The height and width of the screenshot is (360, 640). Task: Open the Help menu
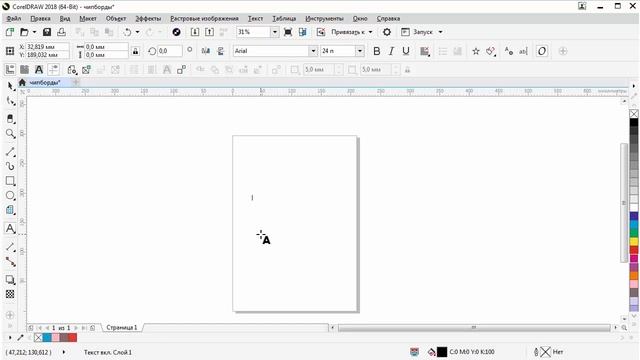point(388,18)
